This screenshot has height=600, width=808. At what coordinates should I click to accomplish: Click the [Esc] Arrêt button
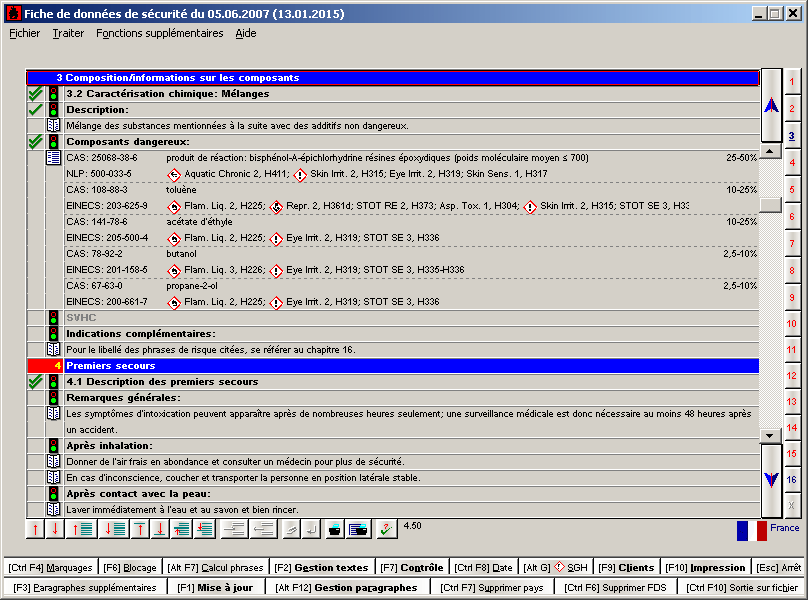(779, 568)
